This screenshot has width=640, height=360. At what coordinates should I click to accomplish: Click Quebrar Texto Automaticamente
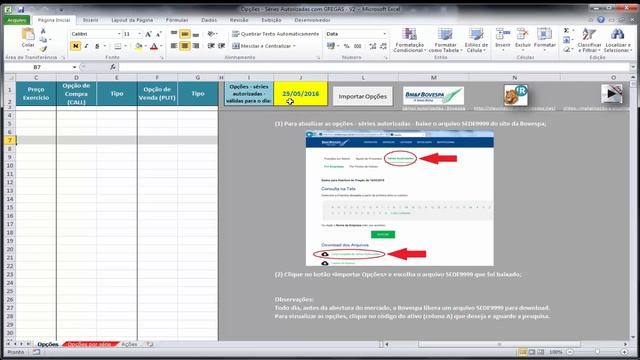coord(276,34)
